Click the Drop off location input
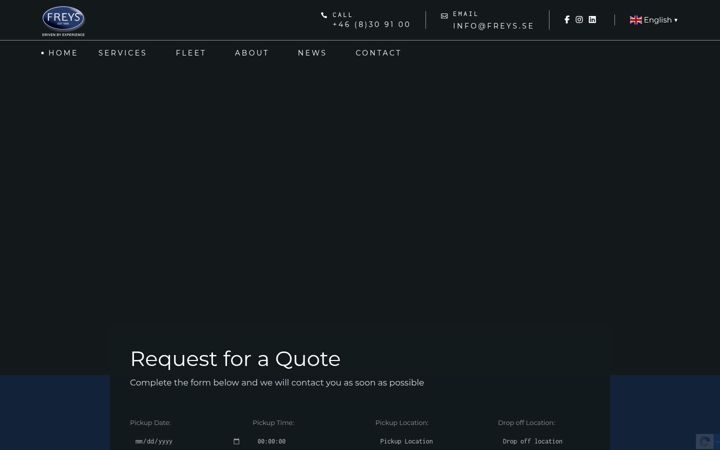720x450 pixels. (x=555, y=441)
